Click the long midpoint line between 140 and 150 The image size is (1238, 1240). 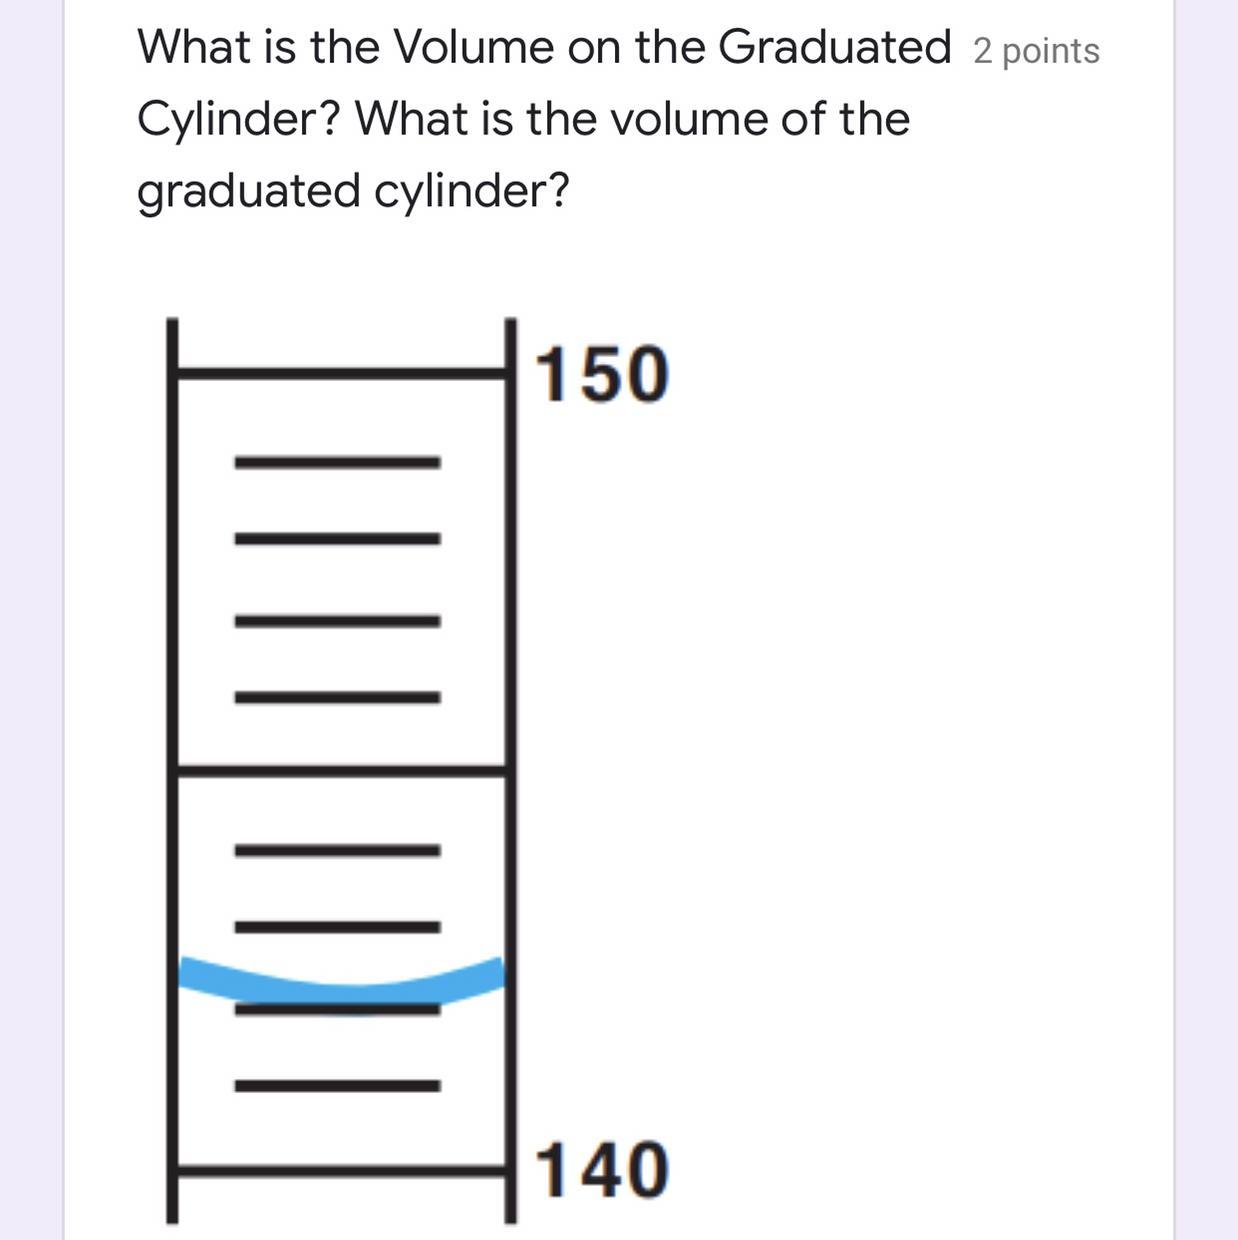[x=340, y=770]
